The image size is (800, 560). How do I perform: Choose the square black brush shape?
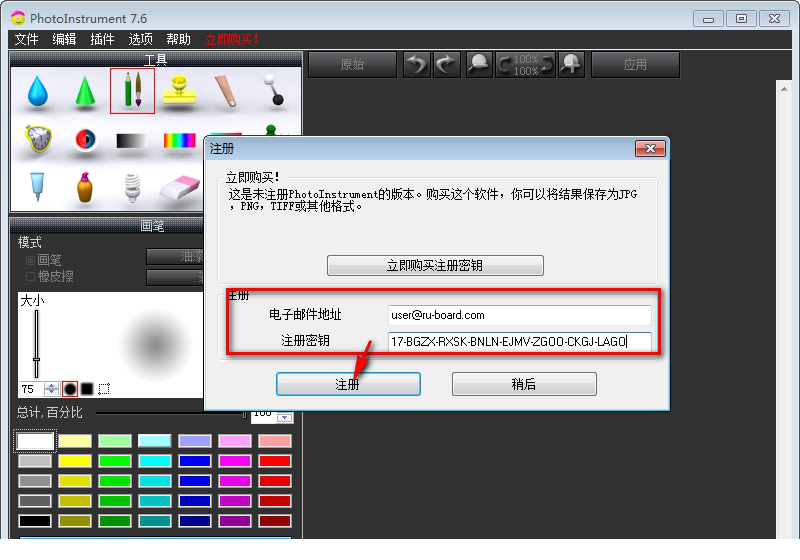pos(87,389)
